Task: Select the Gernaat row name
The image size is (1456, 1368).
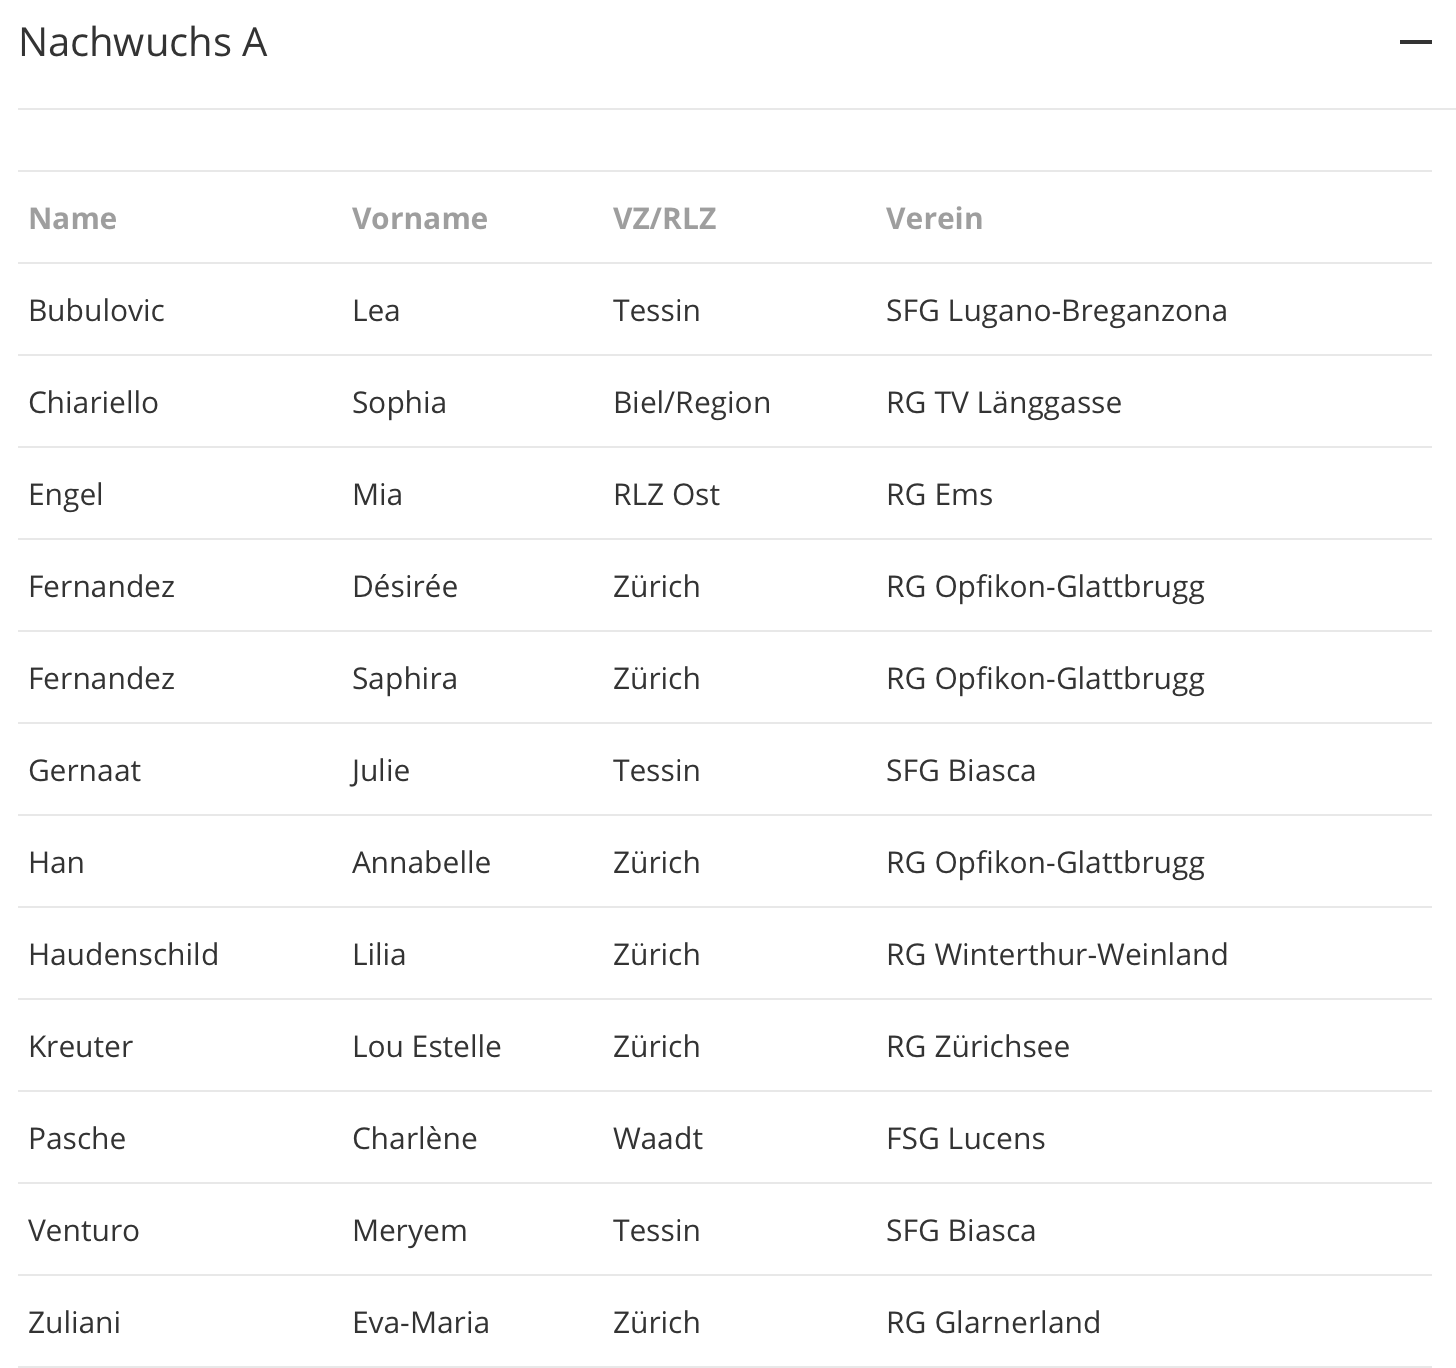Action: point(85,770)
